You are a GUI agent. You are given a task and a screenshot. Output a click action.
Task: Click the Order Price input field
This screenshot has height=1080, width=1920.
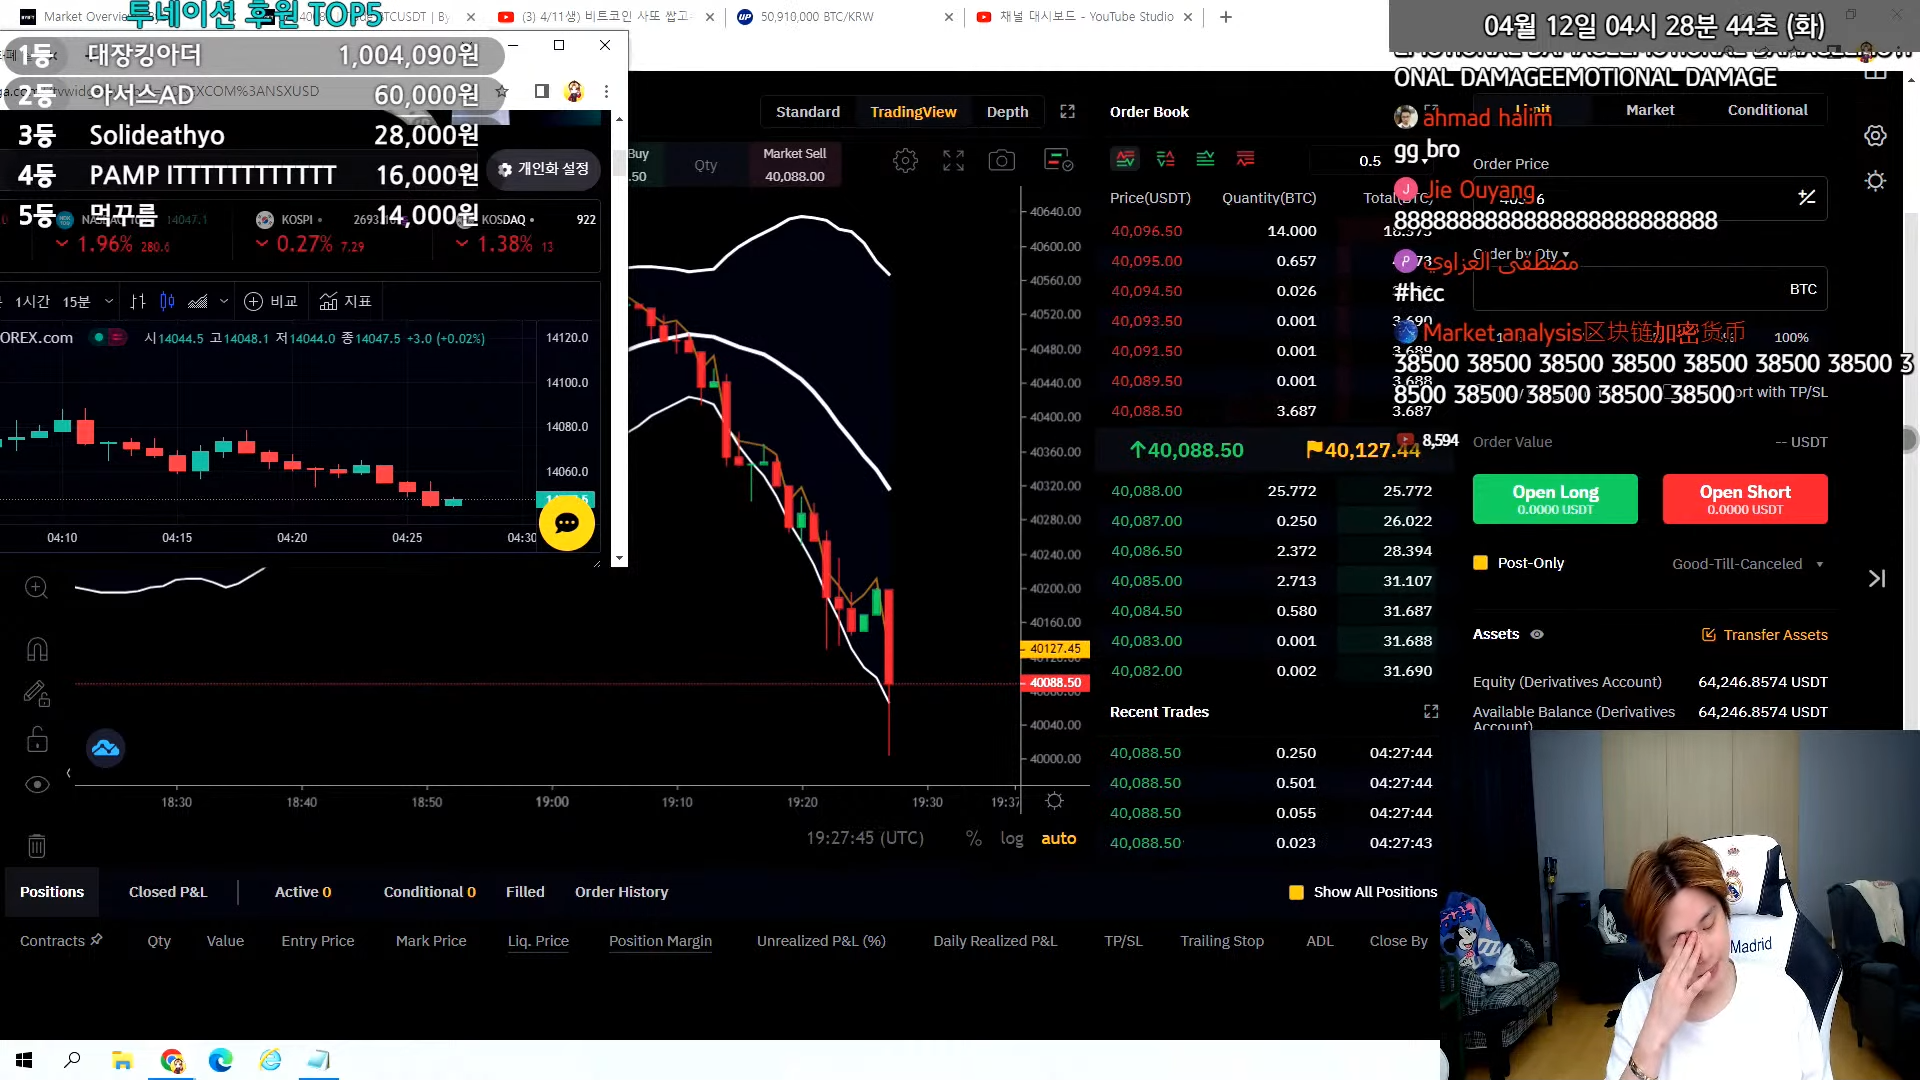click(1650, 199)
